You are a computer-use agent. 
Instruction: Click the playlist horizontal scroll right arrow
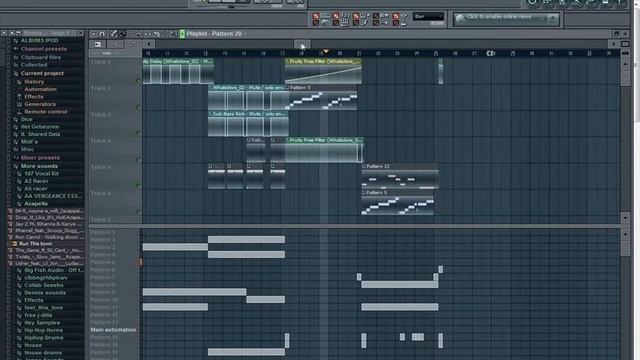(613, 44)
